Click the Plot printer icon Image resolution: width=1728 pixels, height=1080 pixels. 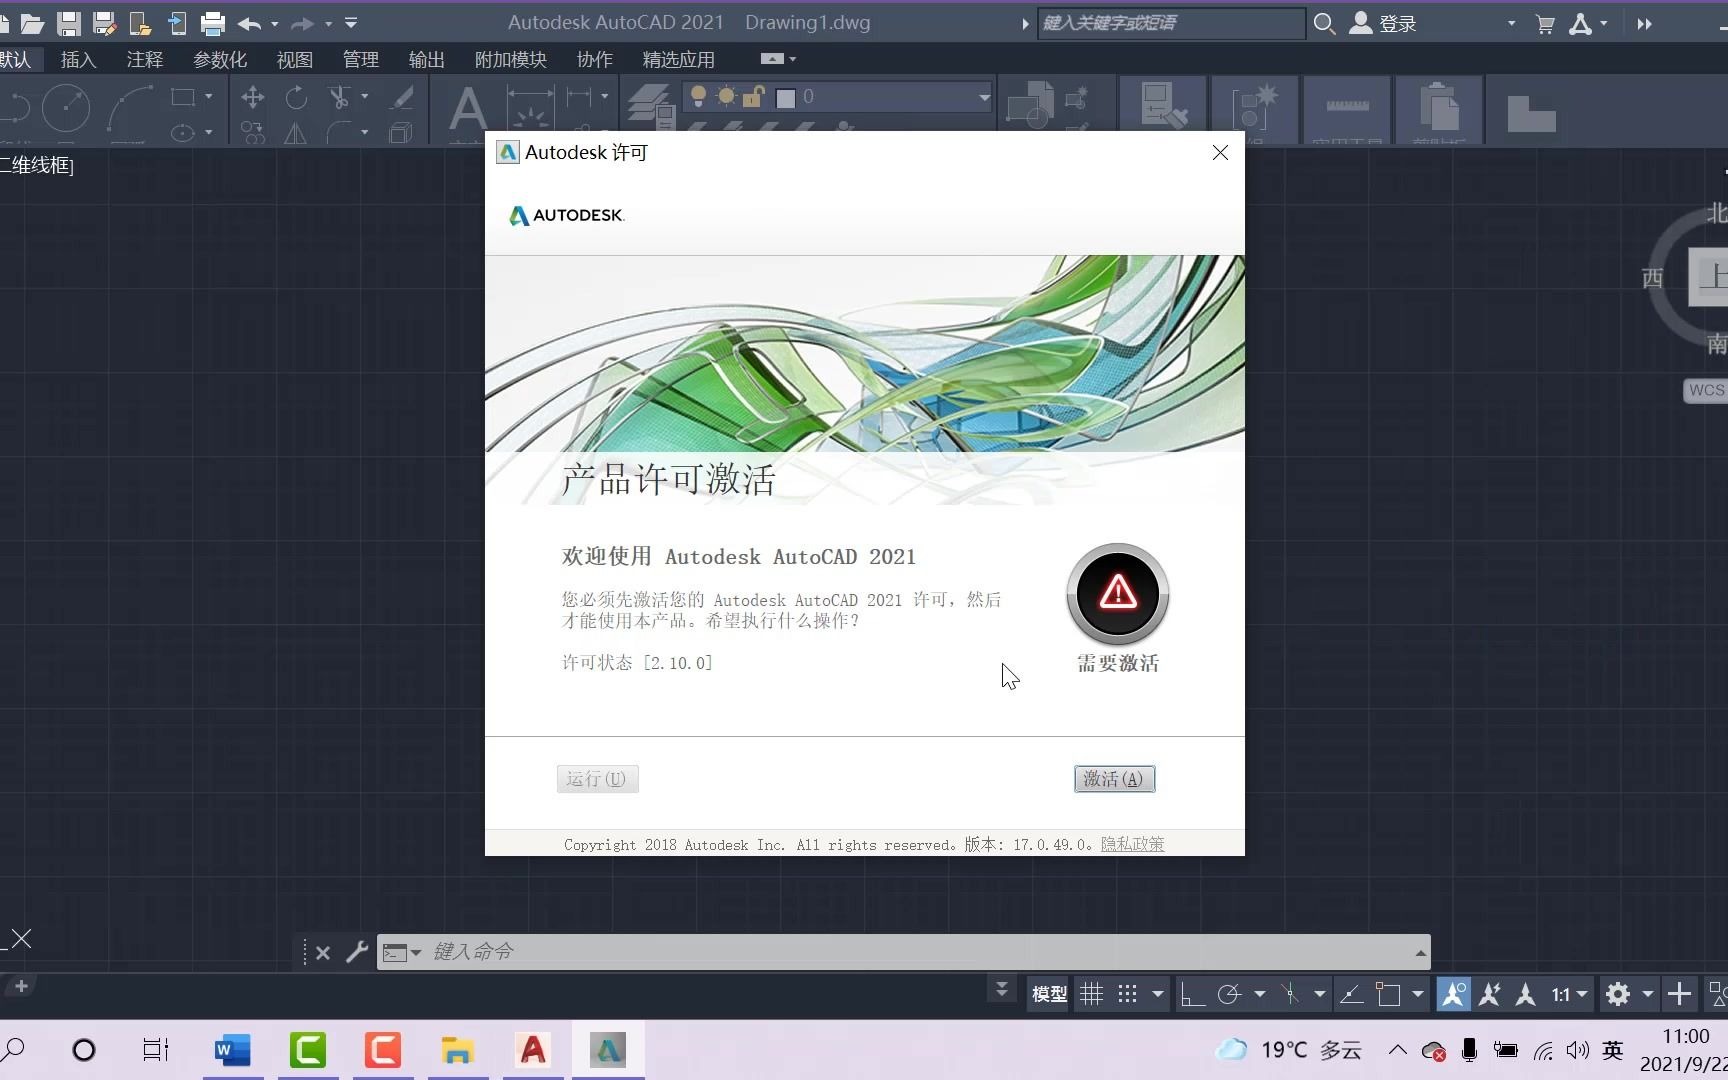point(212,23)
